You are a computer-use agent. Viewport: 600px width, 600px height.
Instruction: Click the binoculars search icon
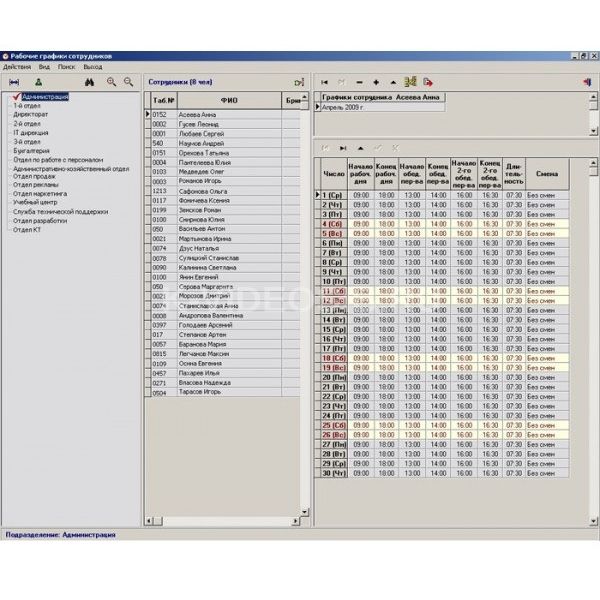tap(88, 81)
